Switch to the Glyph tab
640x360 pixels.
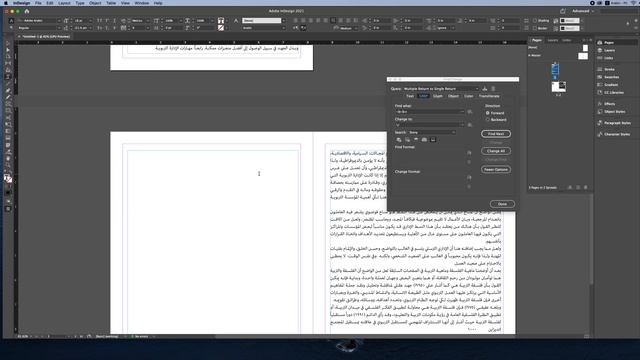[x=438, y=96]
